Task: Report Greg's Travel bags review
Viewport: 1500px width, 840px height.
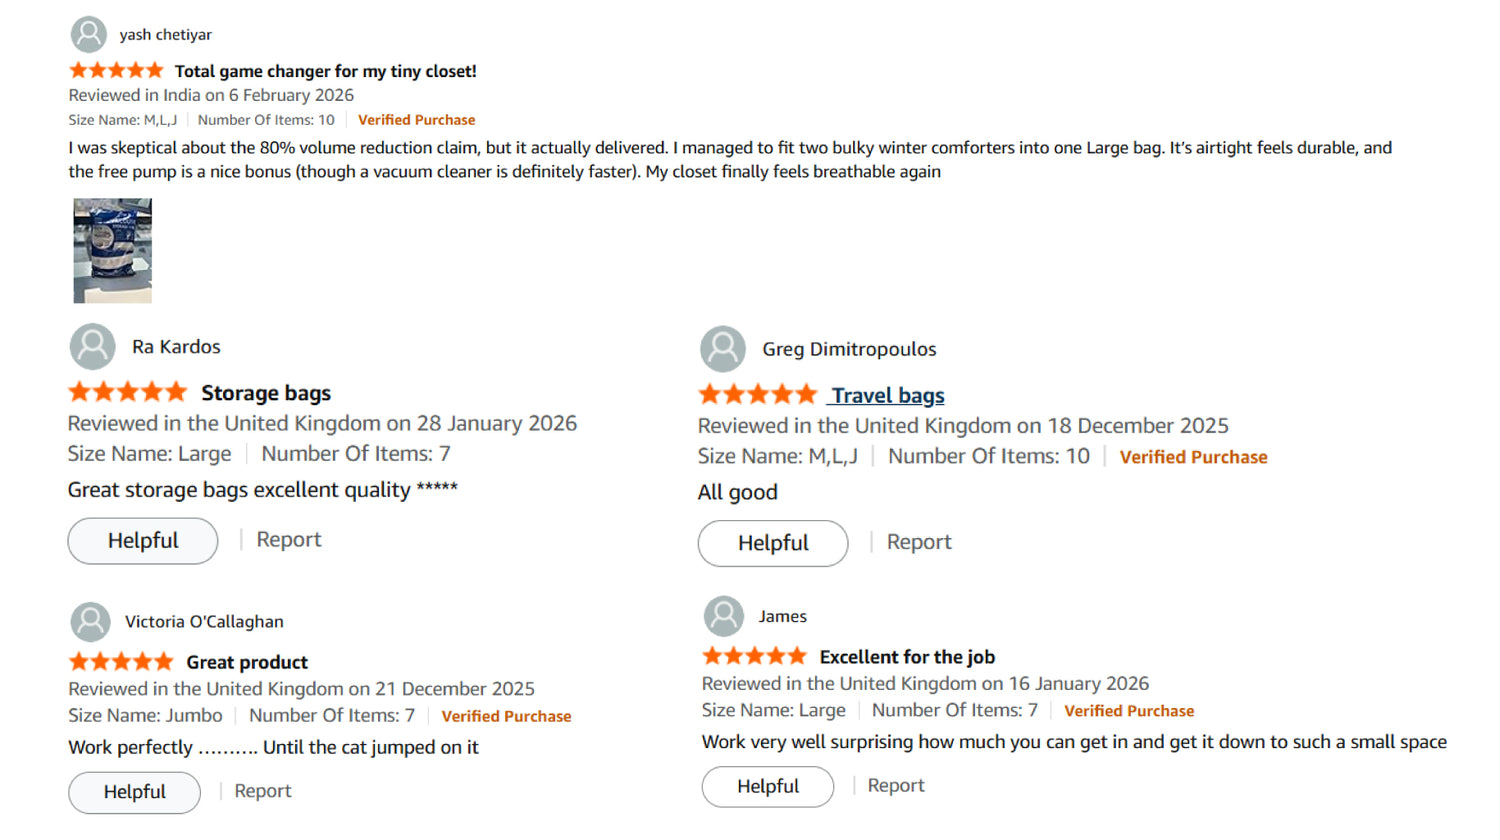Action: pyautogui.click(x=919, y=542)
